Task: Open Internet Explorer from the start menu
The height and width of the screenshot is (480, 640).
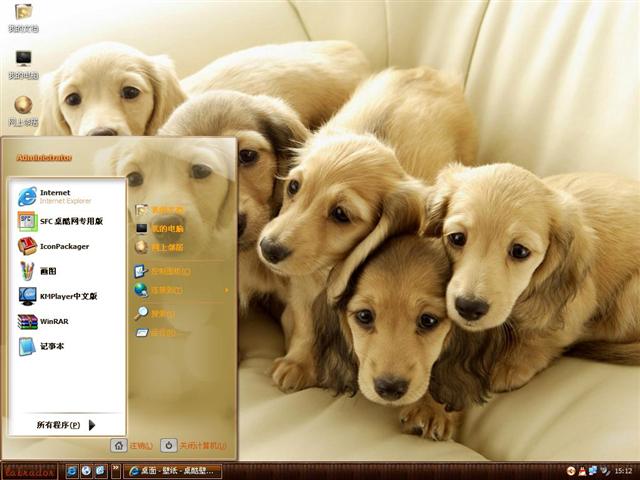Action: 60,196
